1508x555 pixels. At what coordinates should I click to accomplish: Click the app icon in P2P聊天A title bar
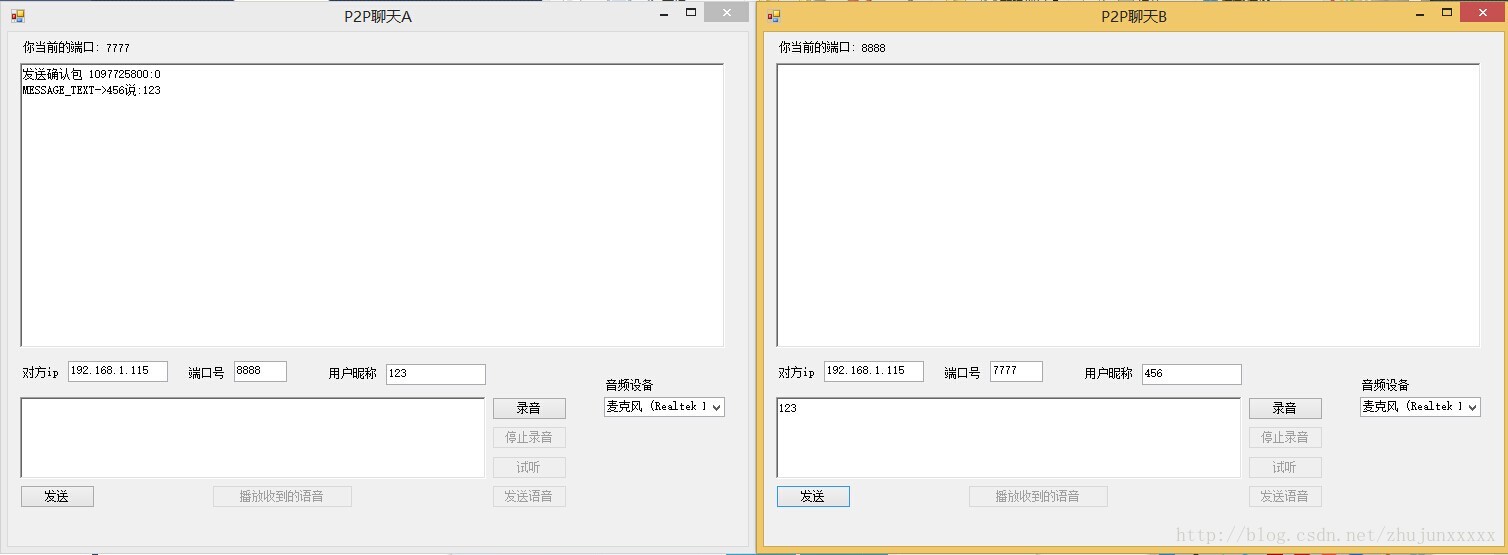[17, 16]
